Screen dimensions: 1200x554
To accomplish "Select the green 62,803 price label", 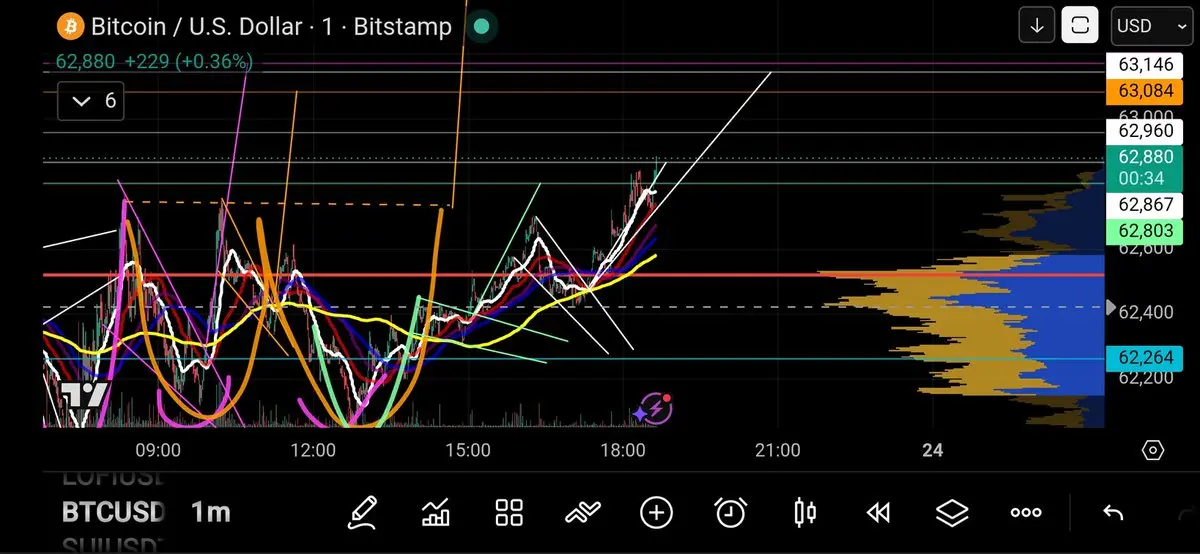I will (1145, 231).
